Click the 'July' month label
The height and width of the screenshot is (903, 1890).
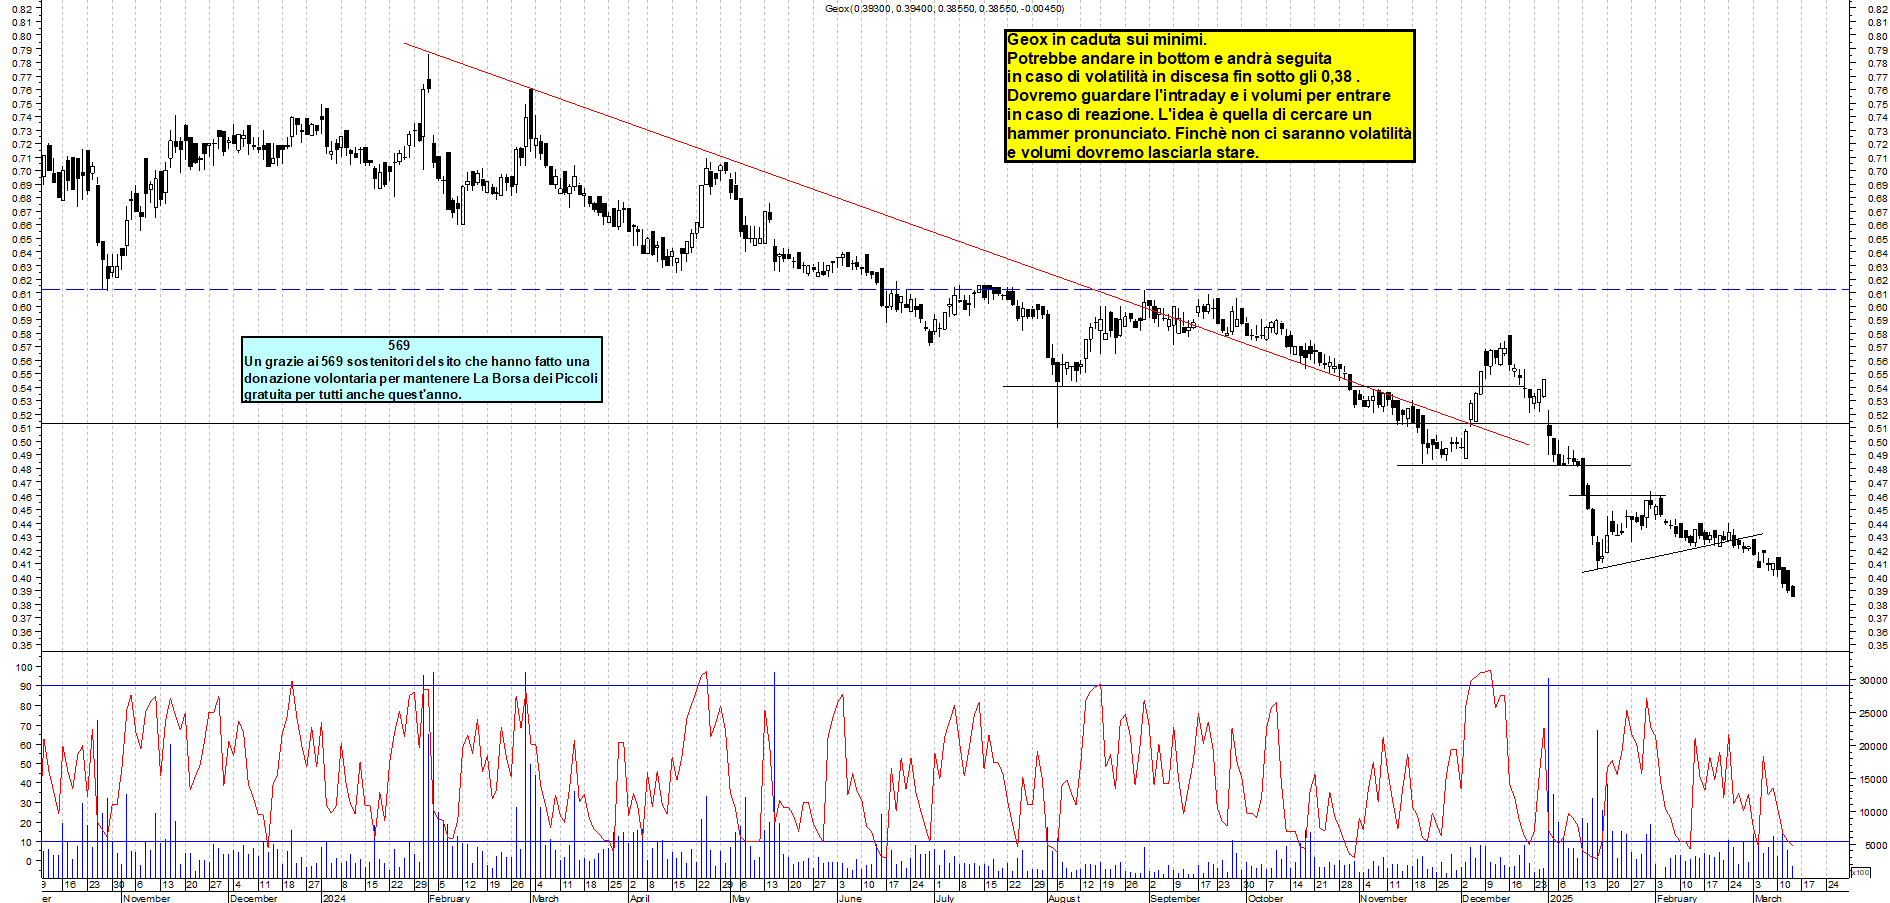click(945, 898)
